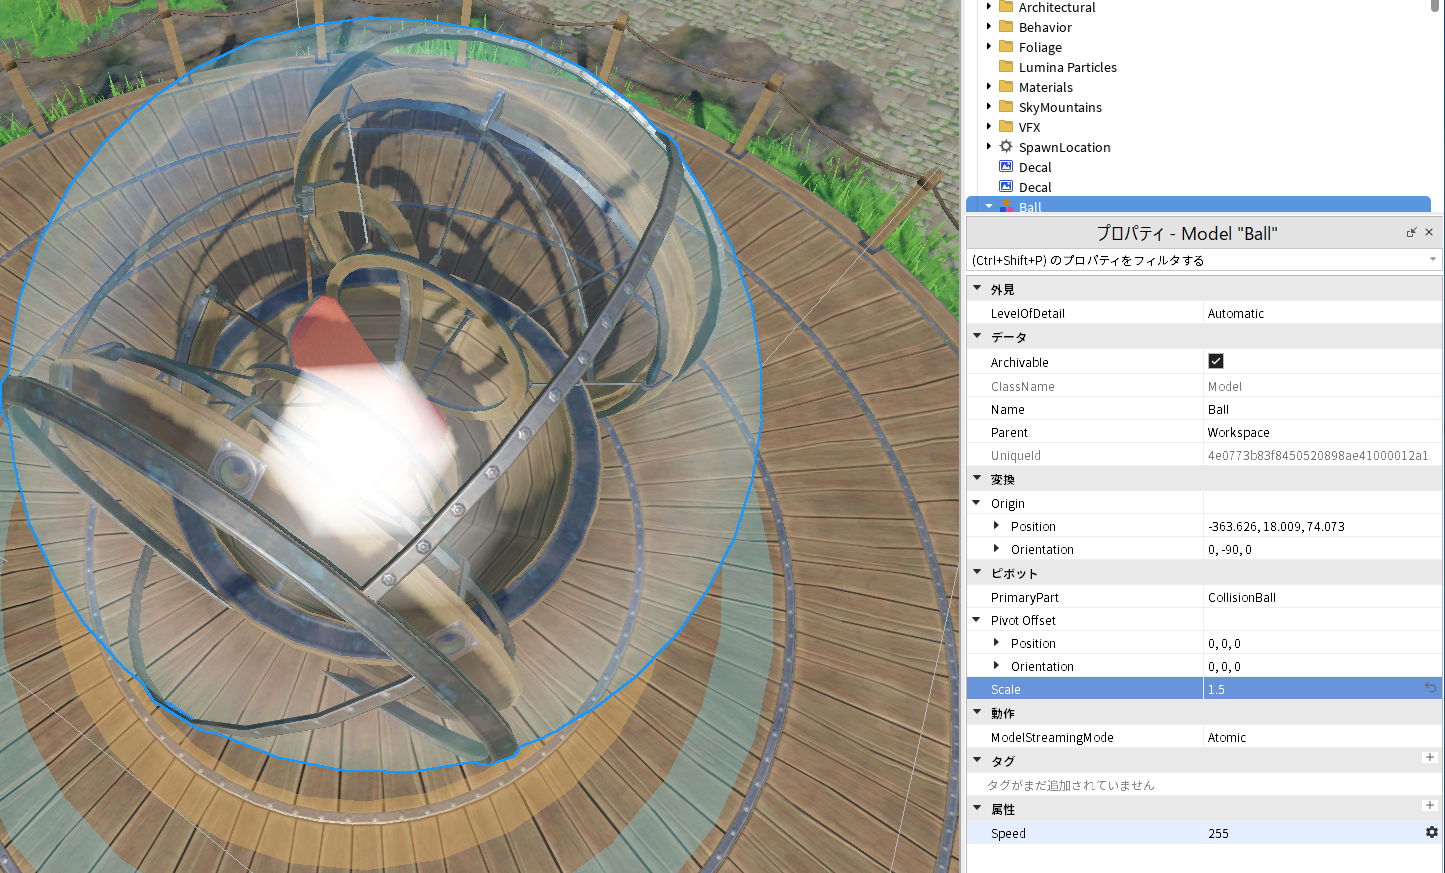Screen dimensions: 1445x873
Task: Collapse the 動作 section
Action: (977, 713)
